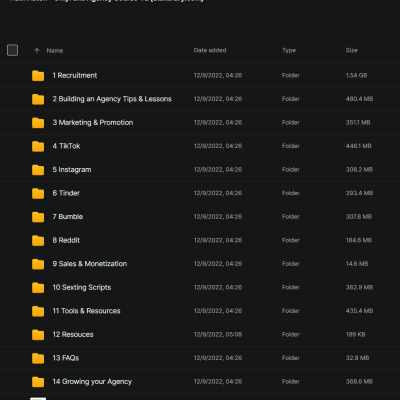Click the folder icon for 1 Recruitment
Image resolution: width=400 pixels, height=400 pixels.
(38, 76)
